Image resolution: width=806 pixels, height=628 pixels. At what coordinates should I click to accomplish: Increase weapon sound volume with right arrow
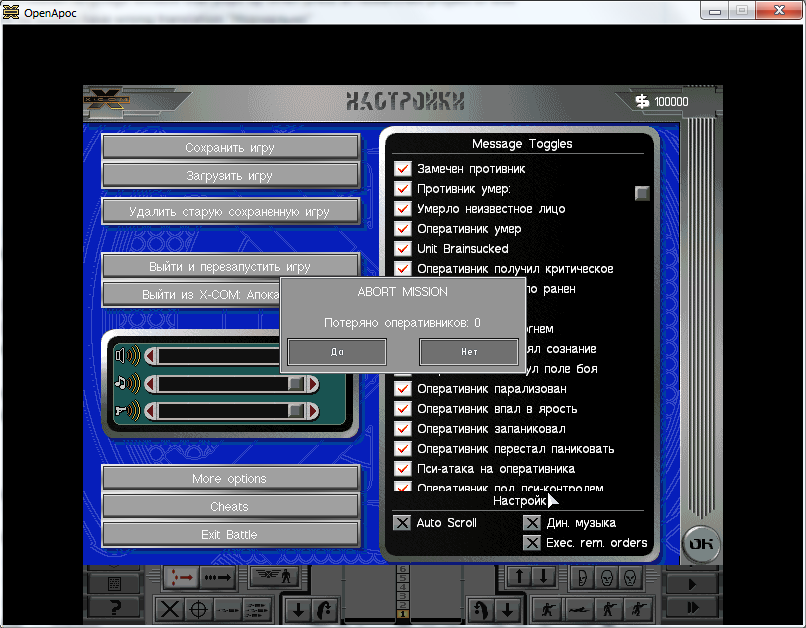click(313, 411)
